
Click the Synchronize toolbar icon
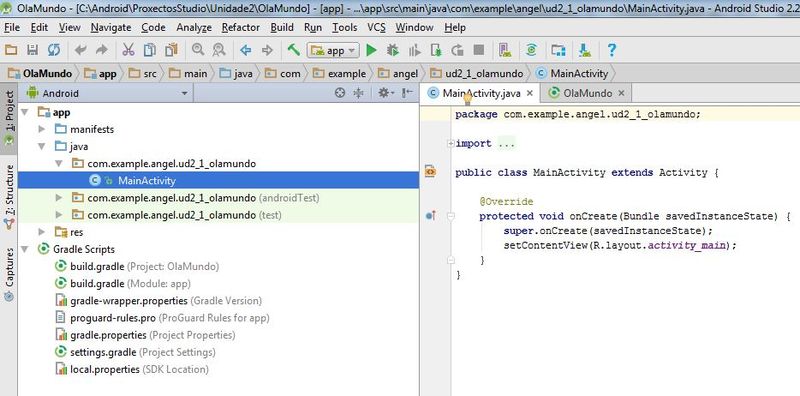point(54,50)
